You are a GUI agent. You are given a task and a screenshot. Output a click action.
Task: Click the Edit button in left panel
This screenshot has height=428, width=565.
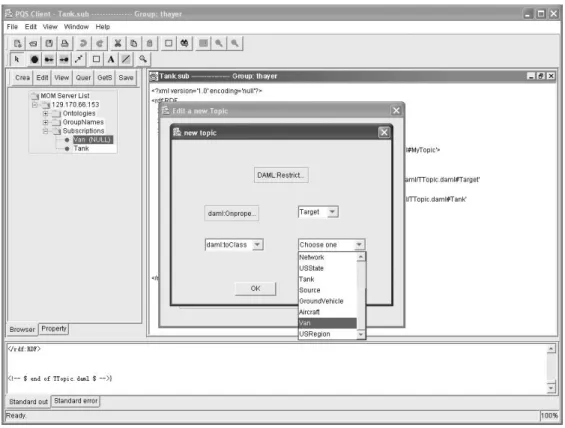[42, 78]
